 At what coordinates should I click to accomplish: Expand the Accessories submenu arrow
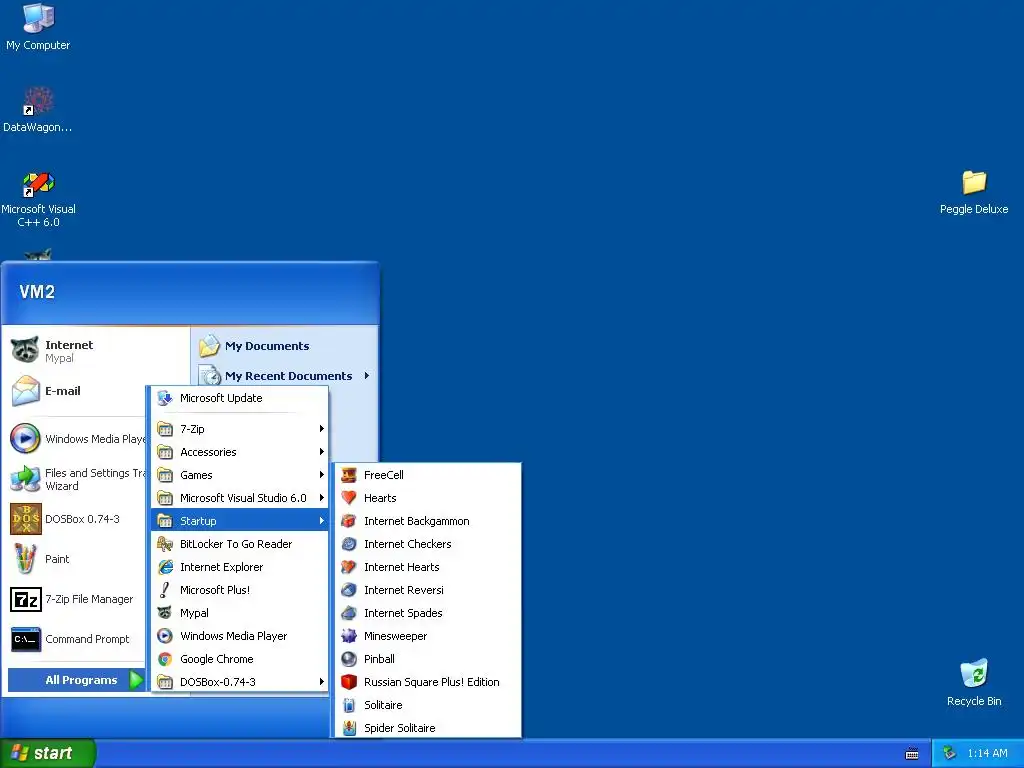click(x=321, y=451)
